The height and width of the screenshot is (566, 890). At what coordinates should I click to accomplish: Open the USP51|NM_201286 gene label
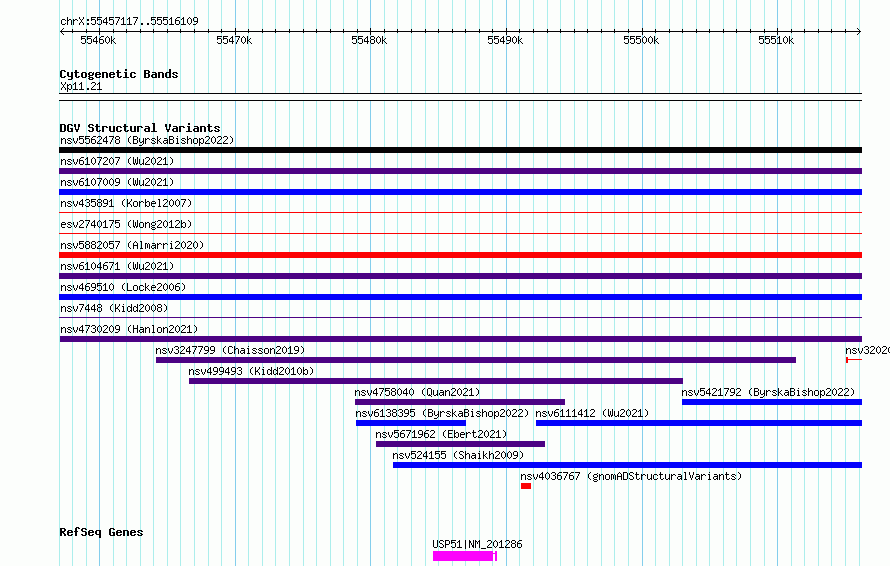[x=477, y=544]
